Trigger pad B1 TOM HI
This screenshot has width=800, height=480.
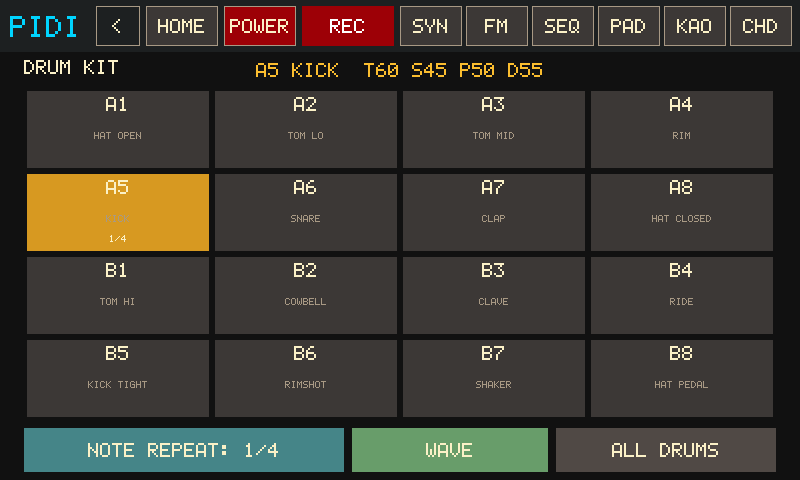pos(118,295)
